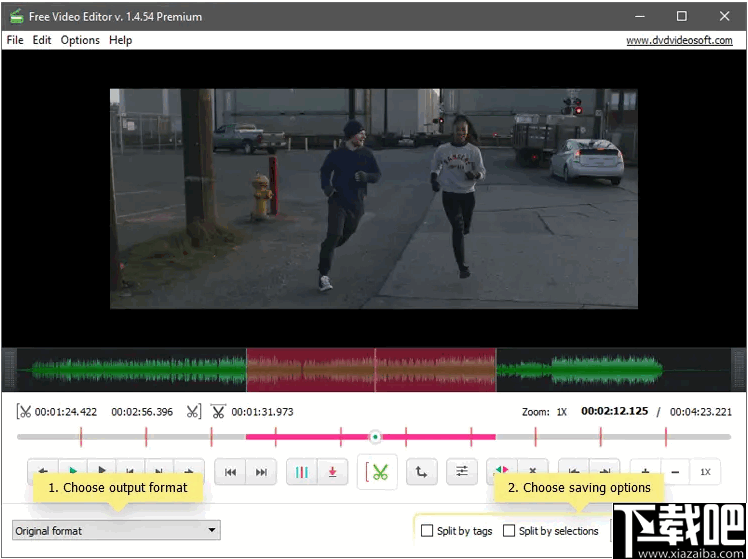Click the step-back arrow button
The height and width of the screenshot is (559, 748).
coord(43,470)
